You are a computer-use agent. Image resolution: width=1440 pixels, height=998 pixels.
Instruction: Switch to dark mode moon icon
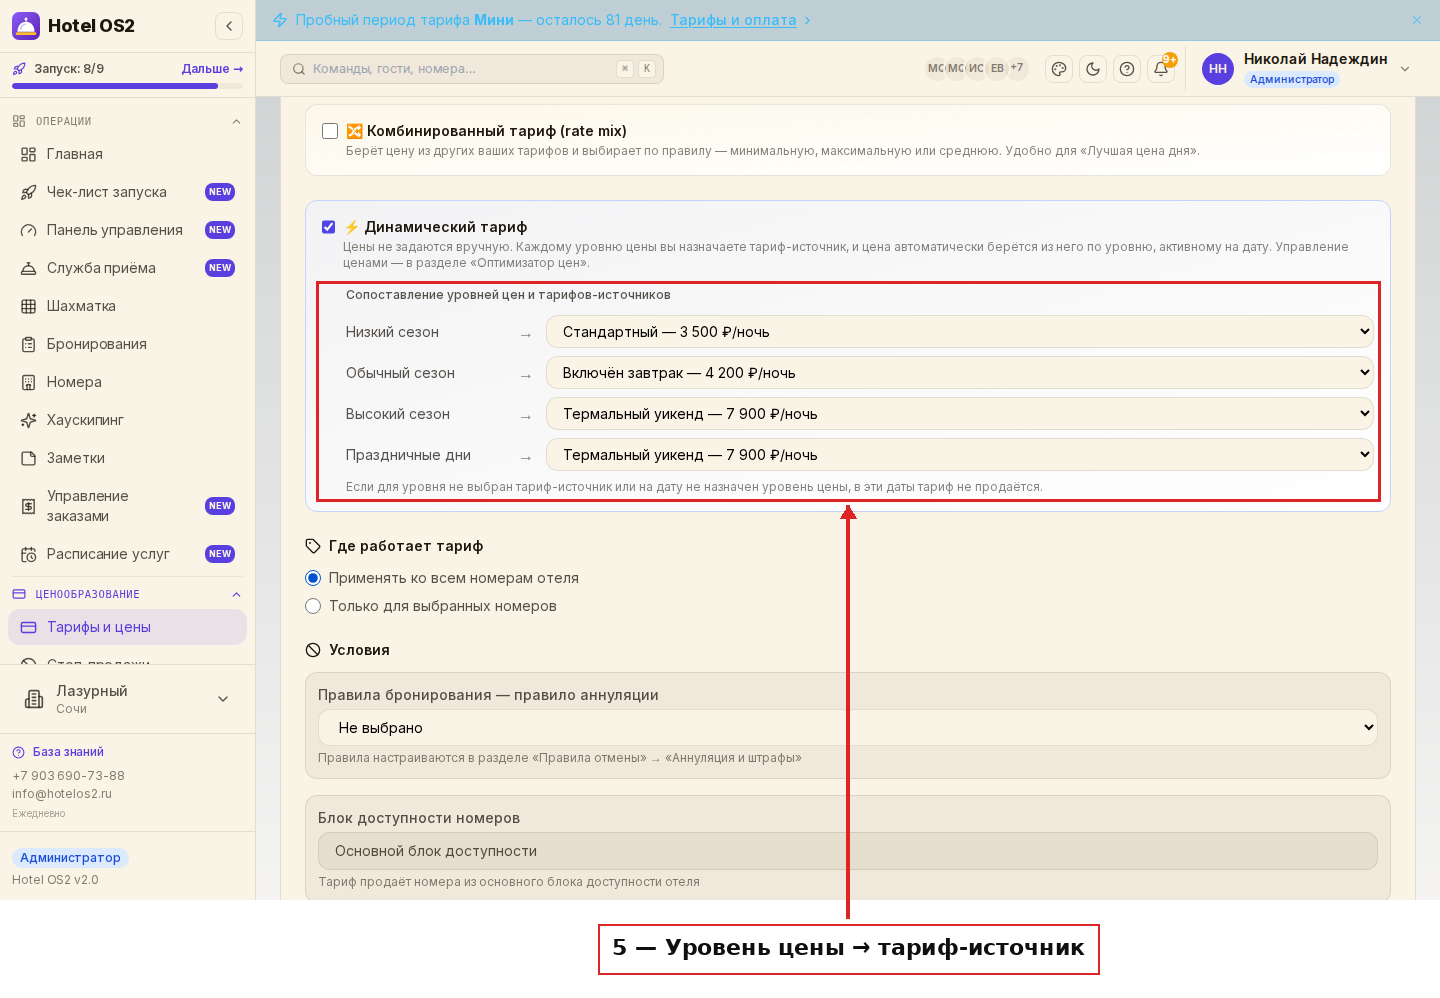point(1093,69)
